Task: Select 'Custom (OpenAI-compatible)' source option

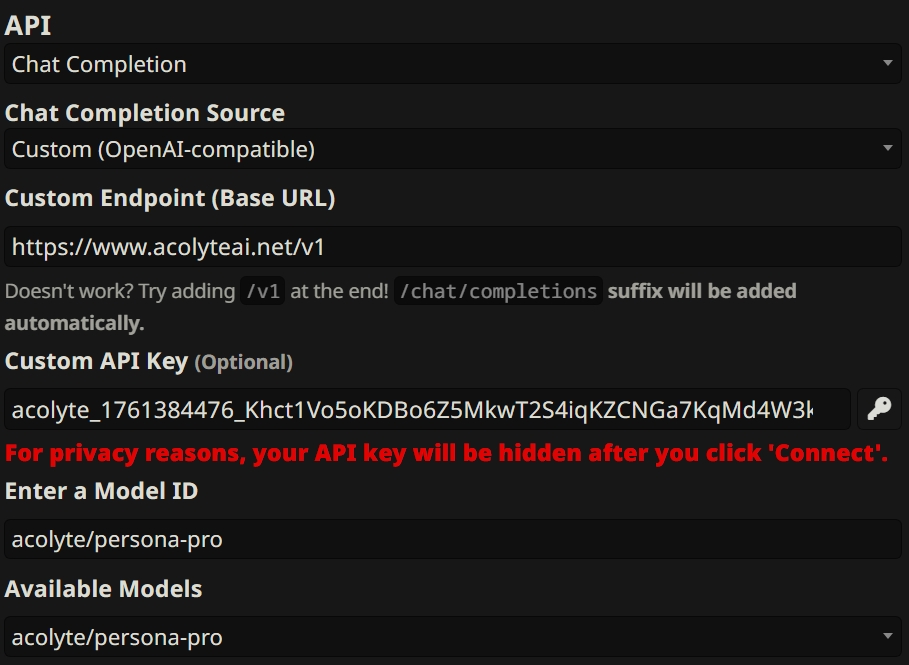Action: (450, 148)
